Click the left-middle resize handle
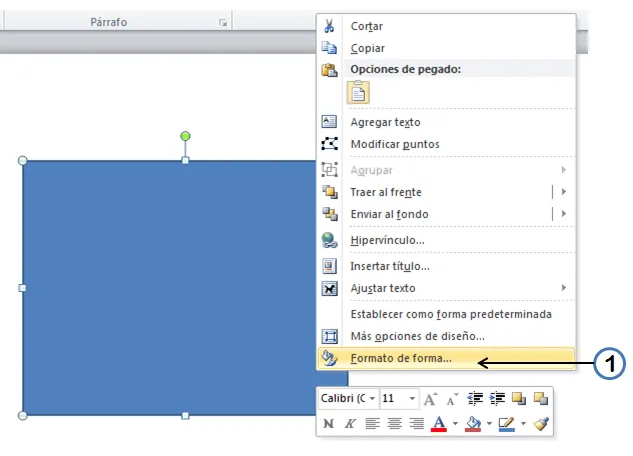 (23, 288)
